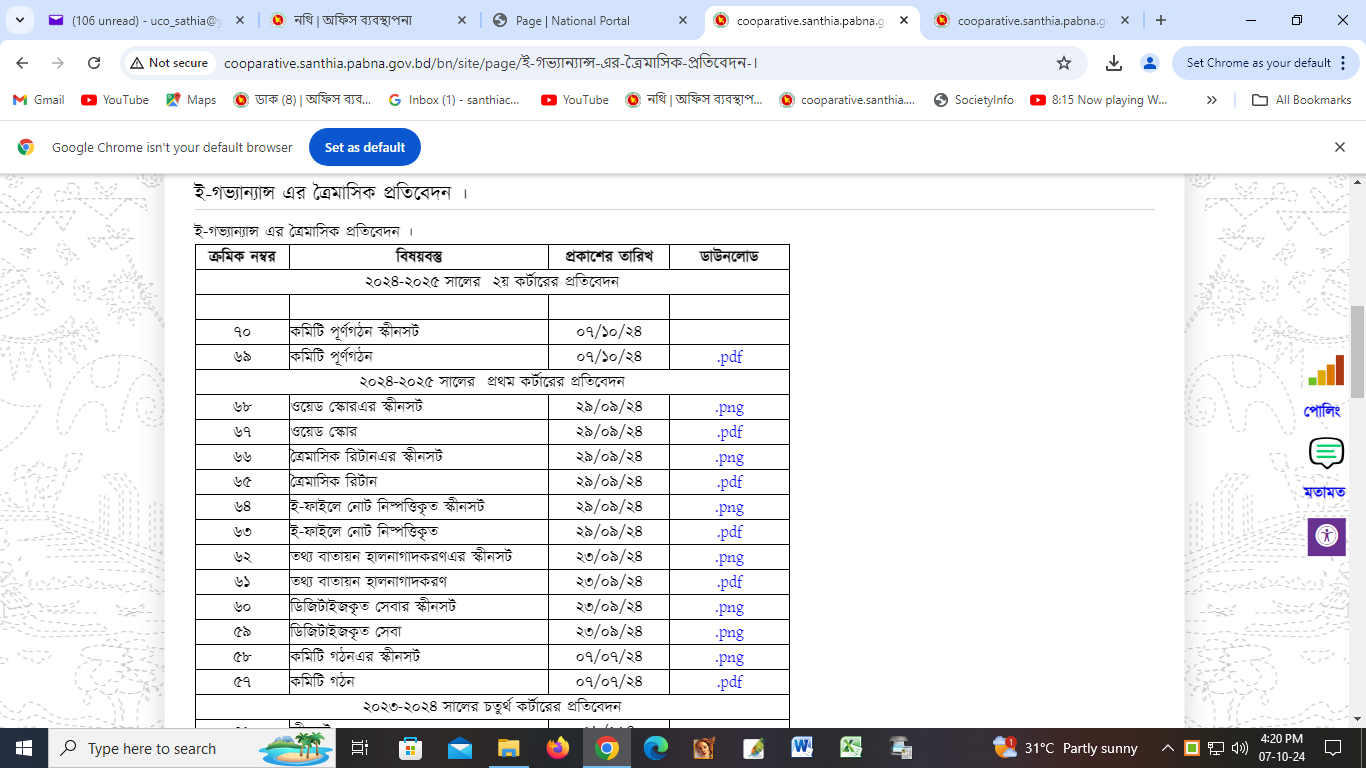Bookmark this page with star icon
Image resolution: width=1366 pixels, height=768 pixels.
point(1064,63)
